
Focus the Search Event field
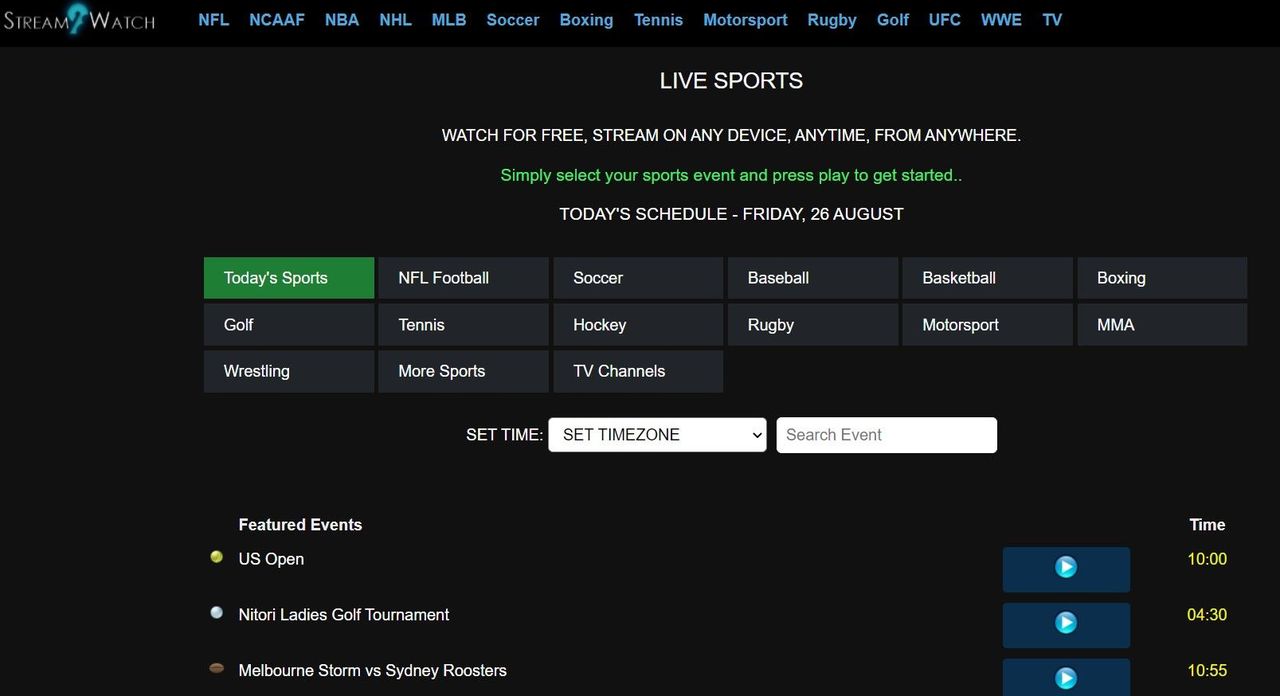pyautogui.click(x=886, y=435)
